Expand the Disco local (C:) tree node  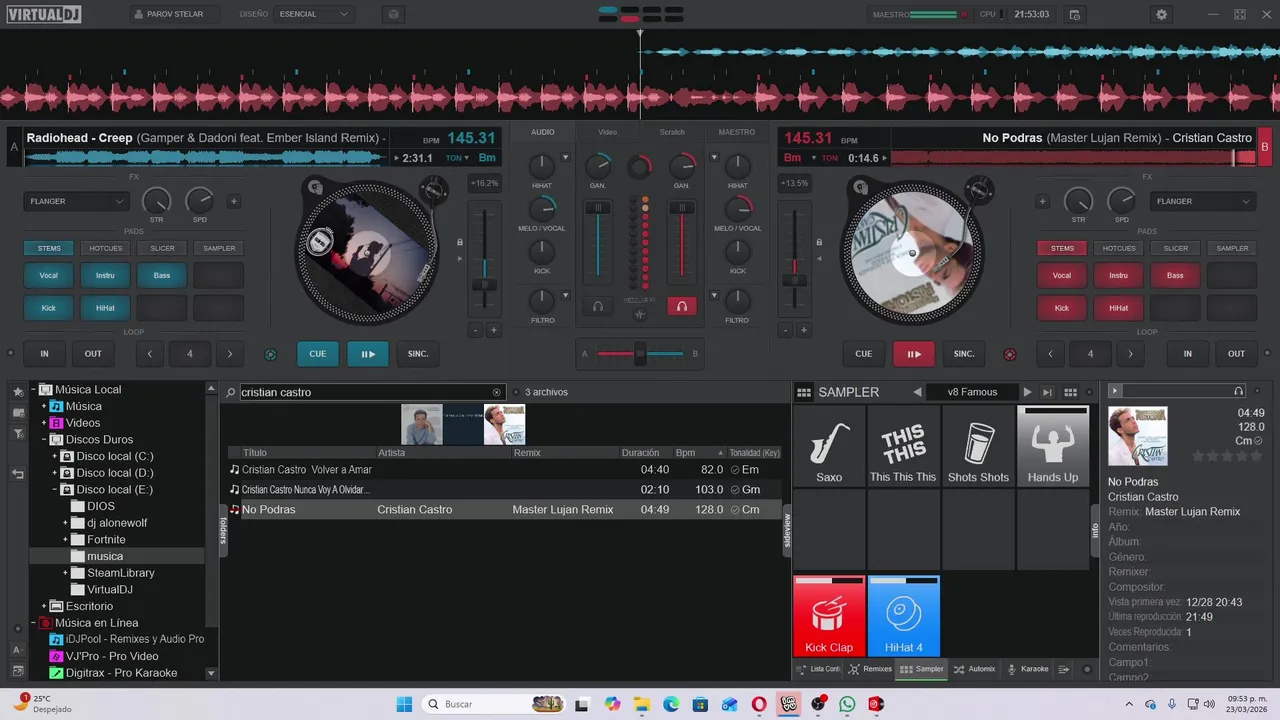coord(55,456)
